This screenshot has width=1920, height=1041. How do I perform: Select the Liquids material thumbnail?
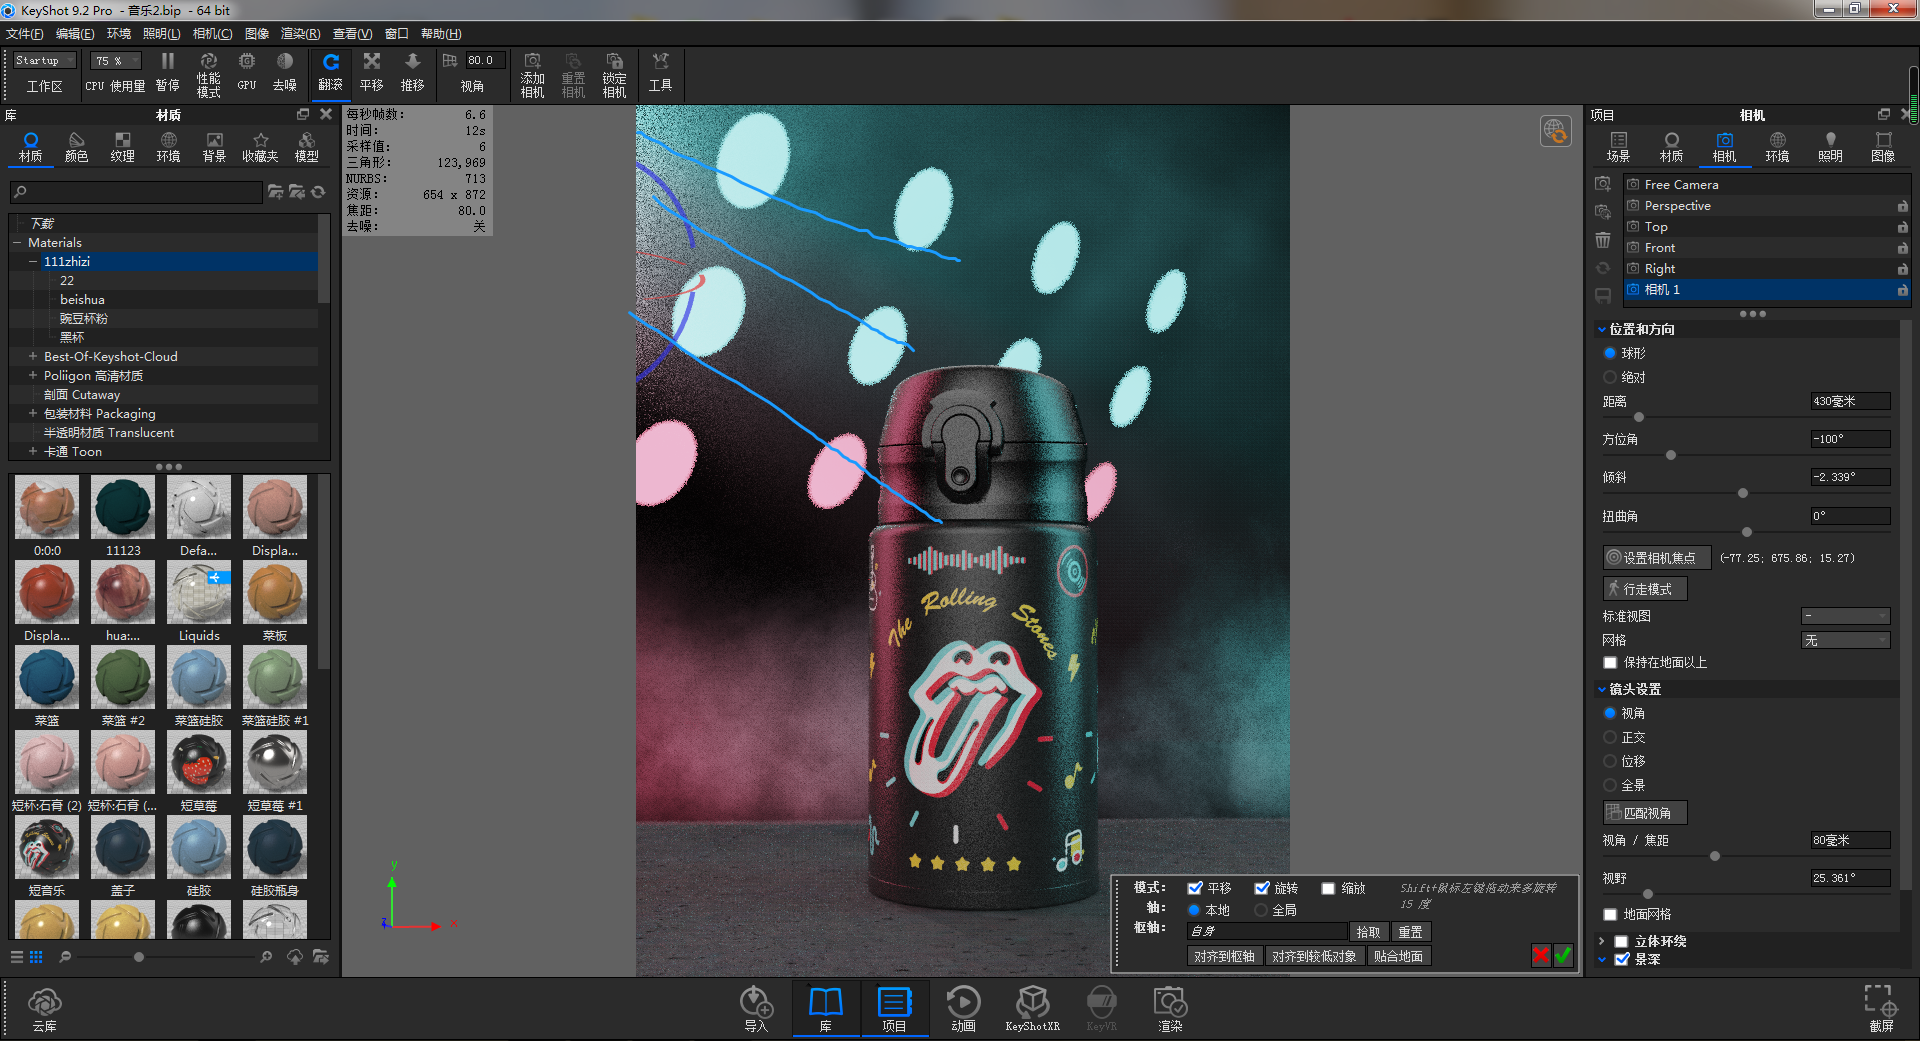(198, 592)
